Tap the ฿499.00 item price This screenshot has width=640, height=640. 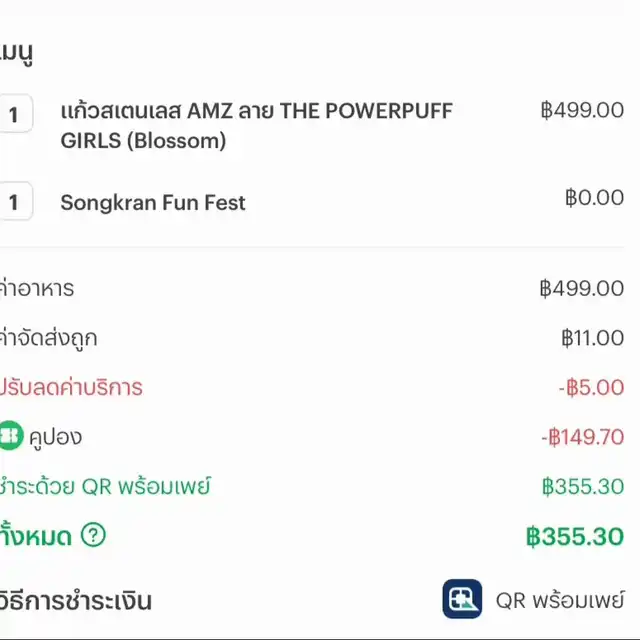click(x=582, y=110)
